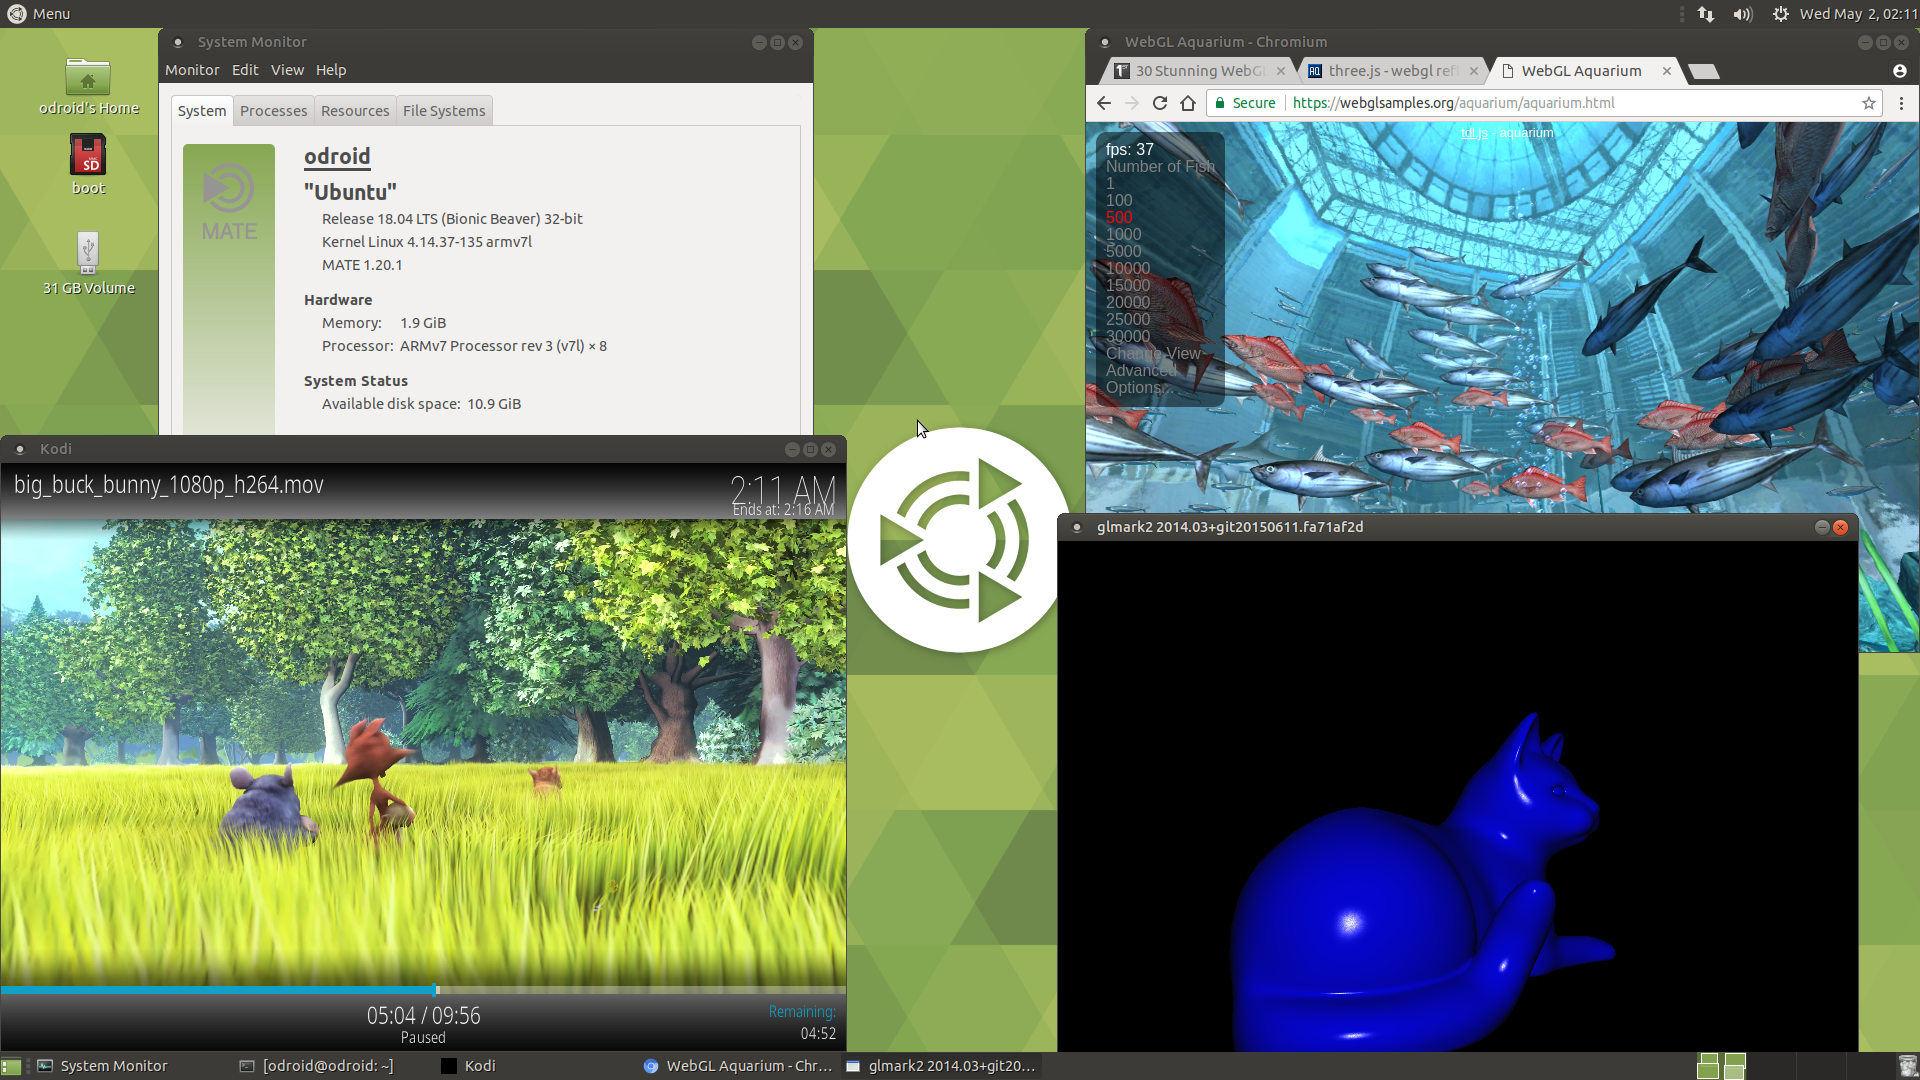This screenshot has width=1920, height=1080.
Task: Set number of fish to 500
Action: pos(1119,218)
